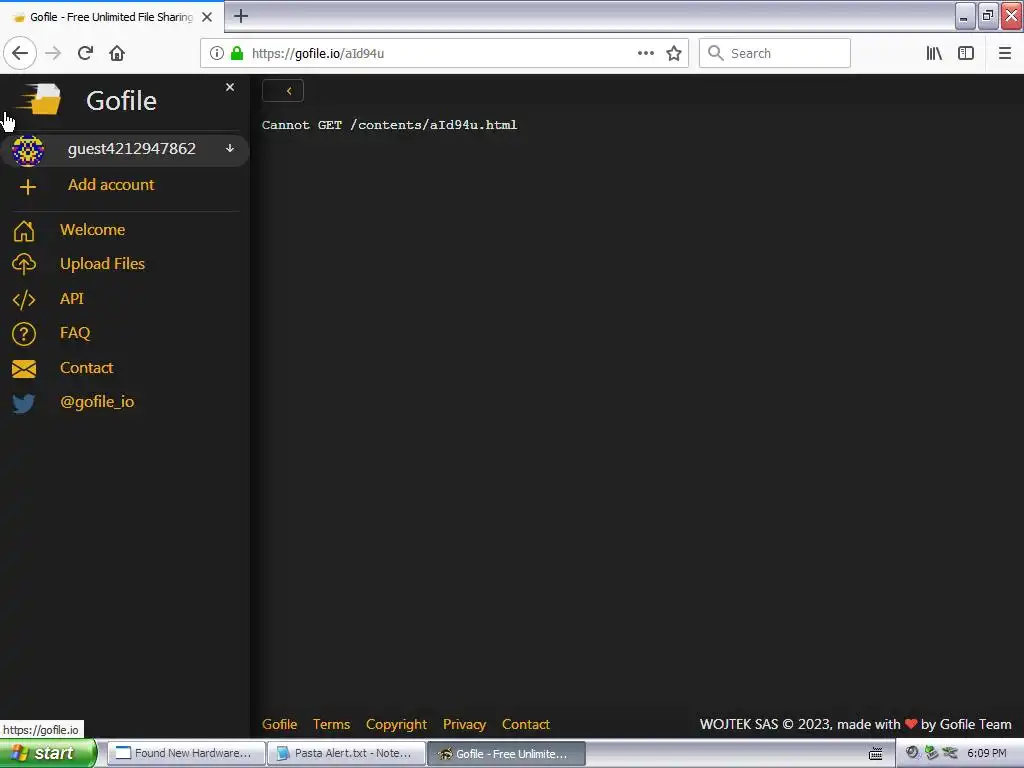
Task: Click the footer Contact link
Action: point(526,724)
